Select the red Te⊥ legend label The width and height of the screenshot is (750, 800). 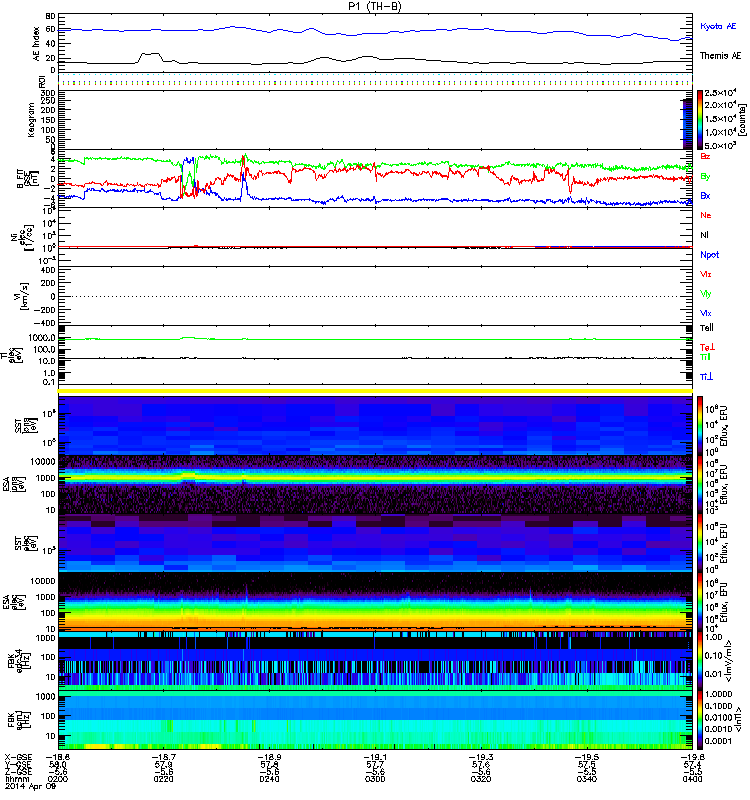(707, 347)
